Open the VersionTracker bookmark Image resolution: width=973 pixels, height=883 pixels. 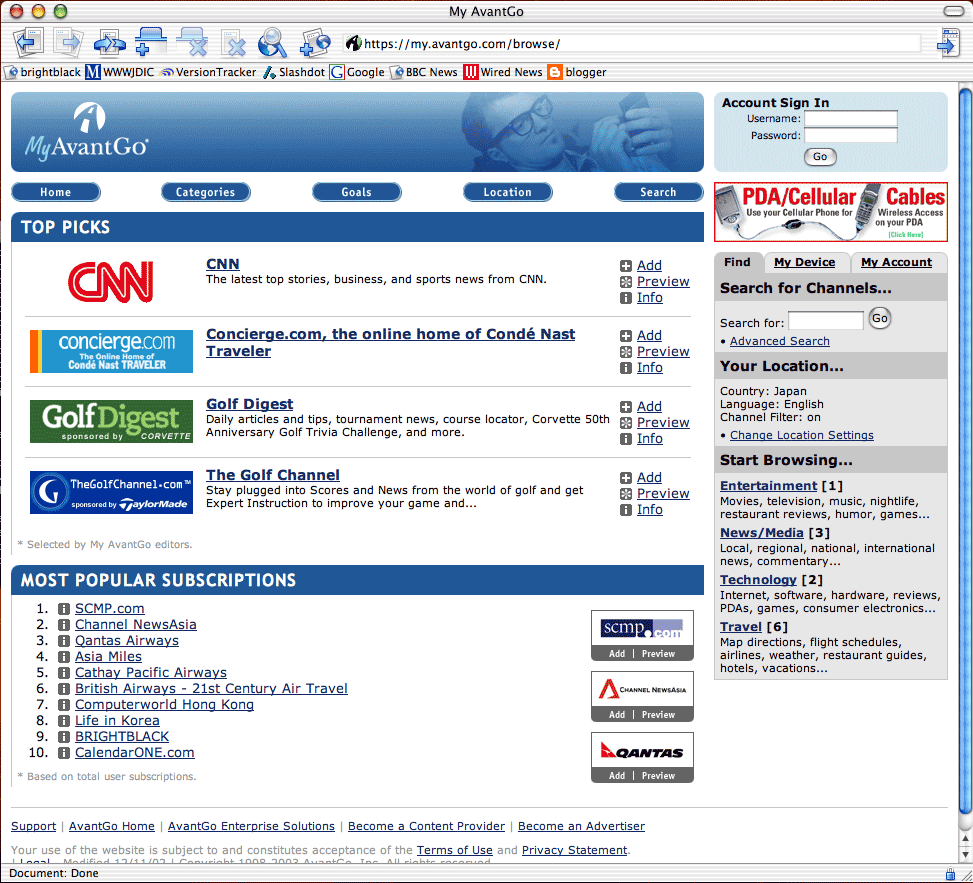208,72
